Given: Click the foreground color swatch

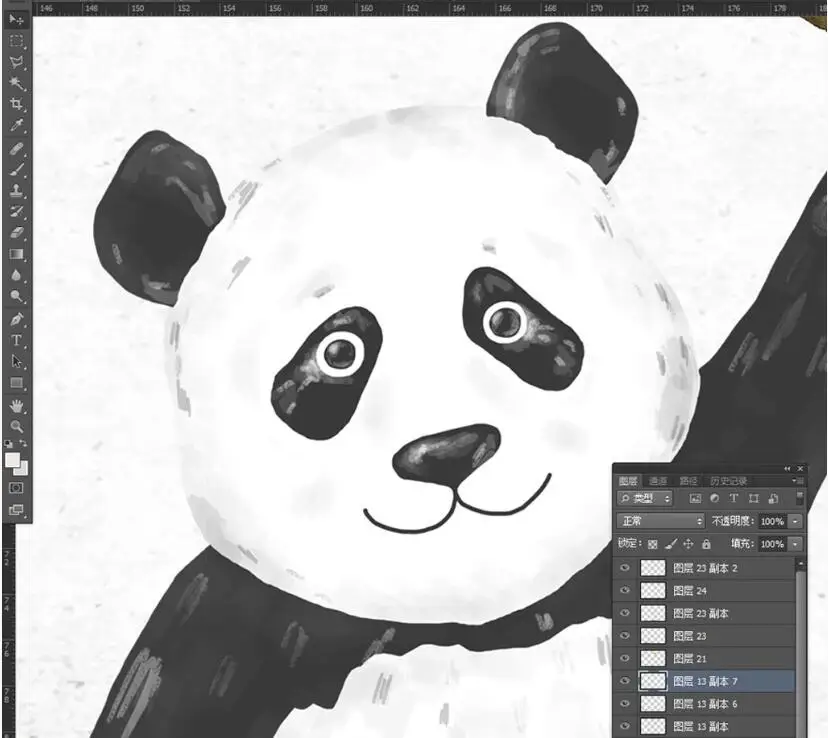Looking at the screenshot, I should tap(12, 460).
